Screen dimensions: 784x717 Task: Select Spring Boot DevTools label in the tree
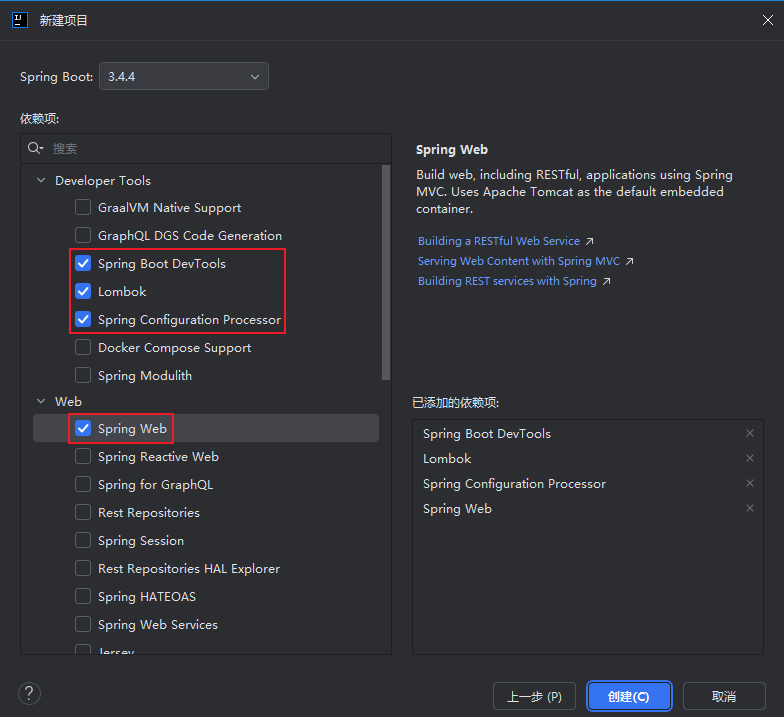162,264
